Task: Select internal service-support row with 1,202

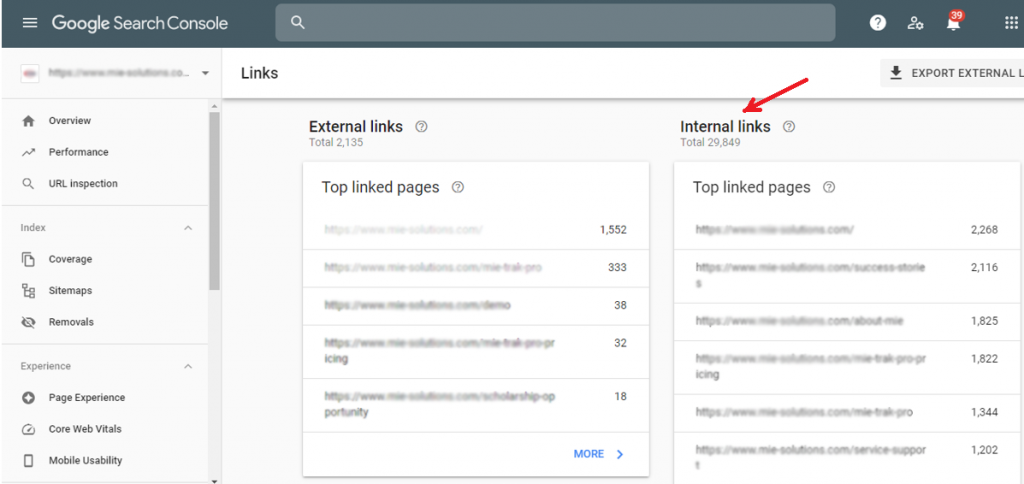Action: [x=848, y=458]
